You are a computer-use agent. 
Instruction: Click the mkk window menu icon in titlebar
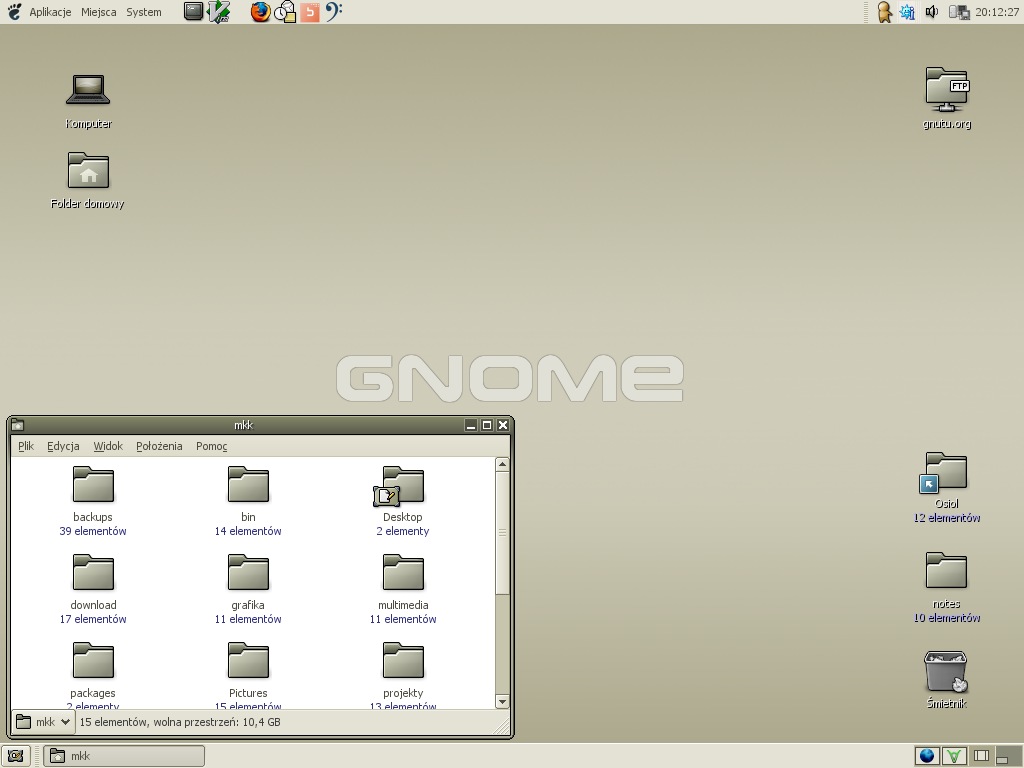tap(18, 425)
